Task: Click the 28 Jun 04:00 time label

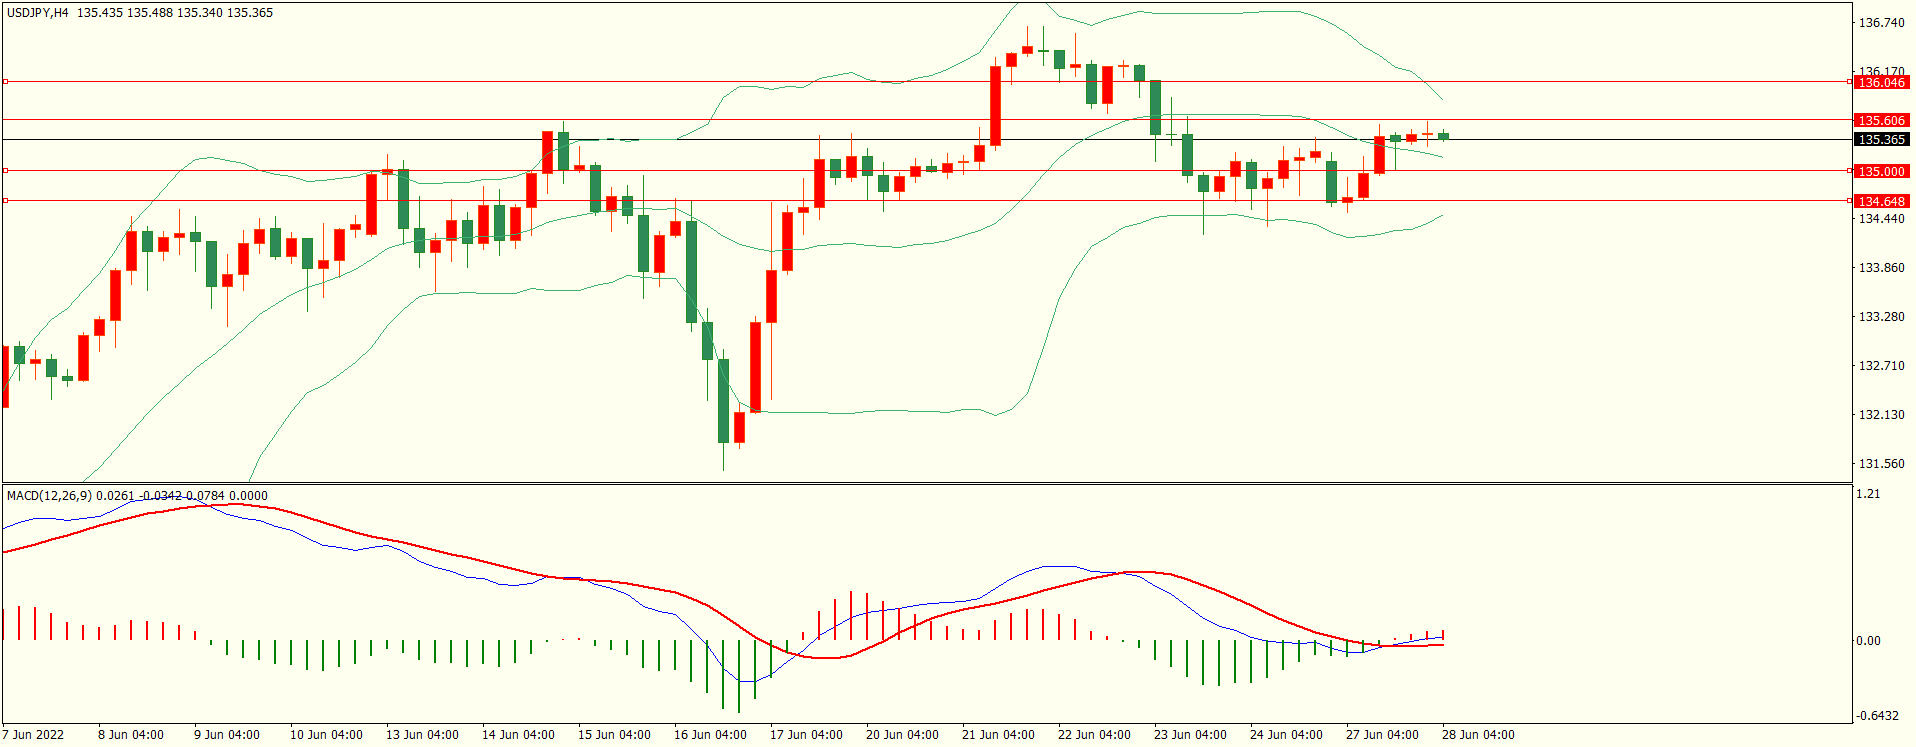Action: [1478, 735]
